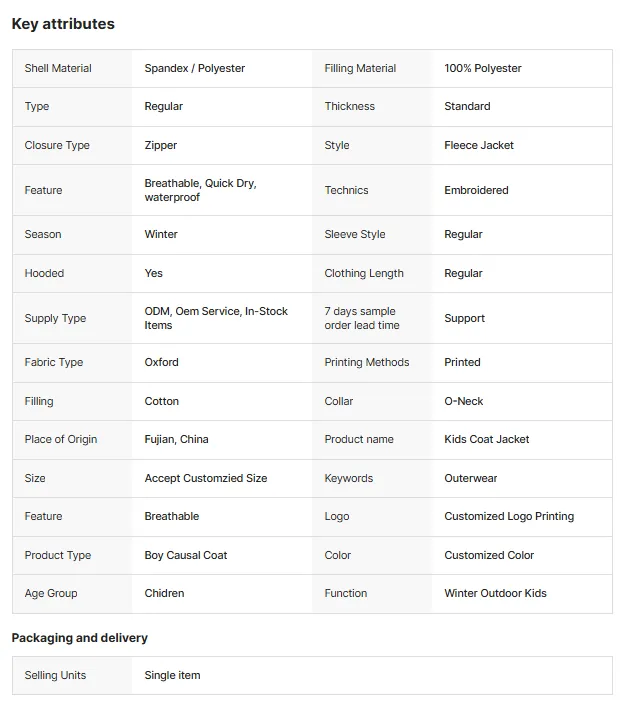Select the Fleece Jacket value

[479, 145]
